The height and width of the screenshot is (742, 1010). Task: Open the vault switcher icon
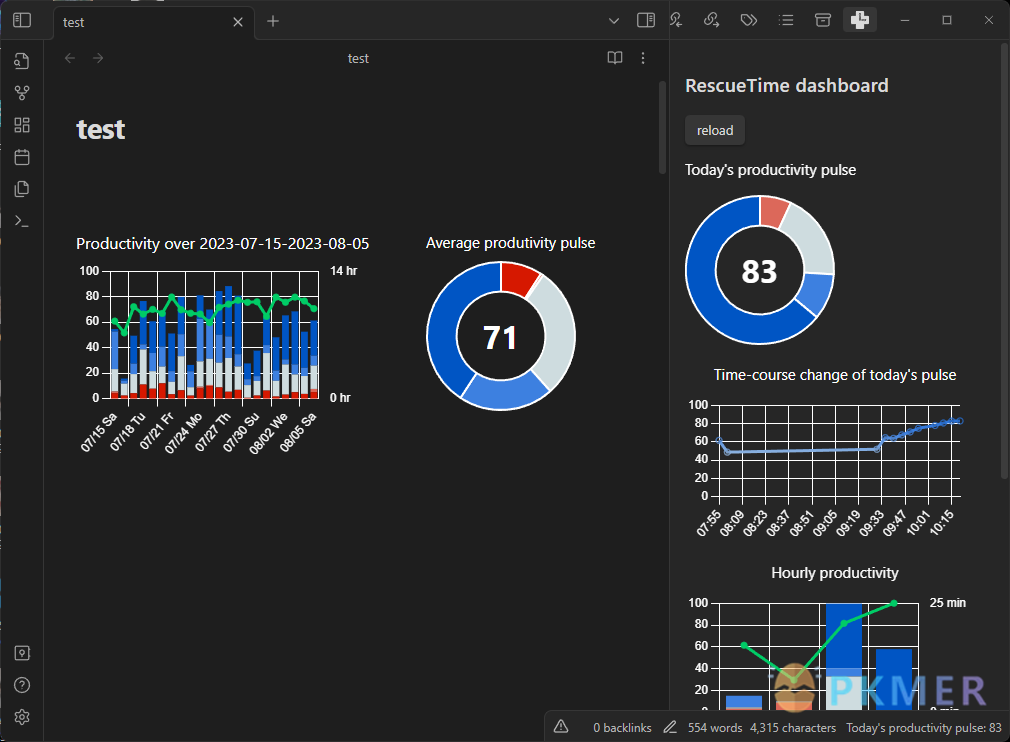click(x=22, y=653)
